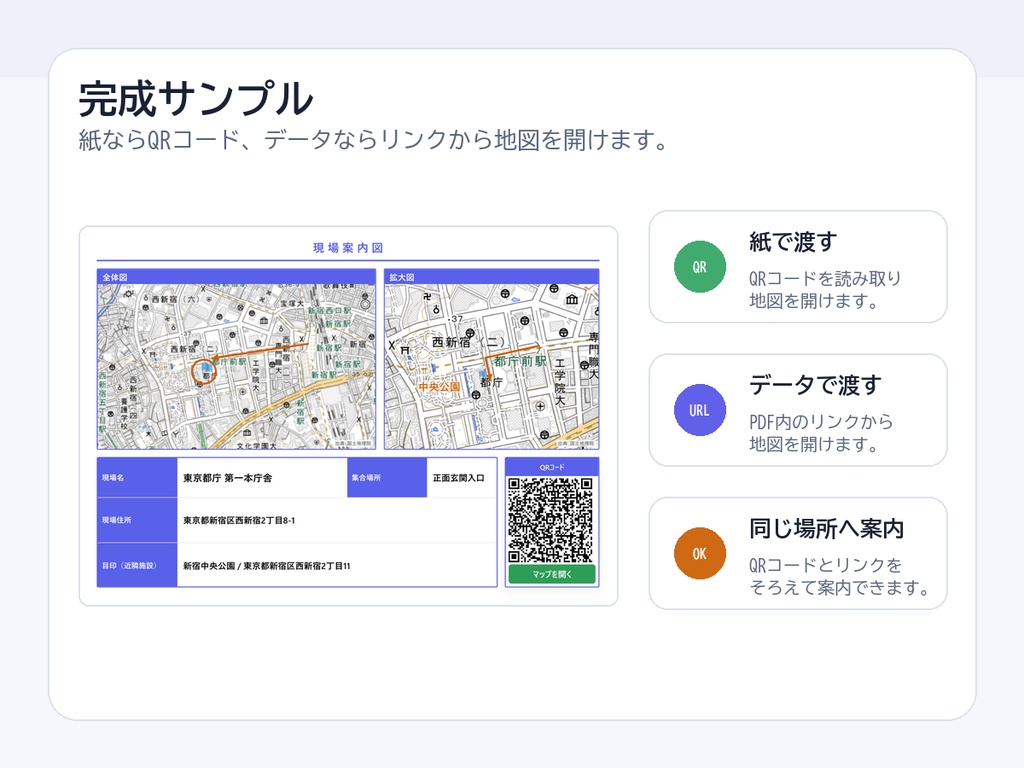Image resolution: width=1024 pixels, height=768 pixels.
Task: Select the 同じ場所へ案内 card heading
Action: [x=826, y=528]
